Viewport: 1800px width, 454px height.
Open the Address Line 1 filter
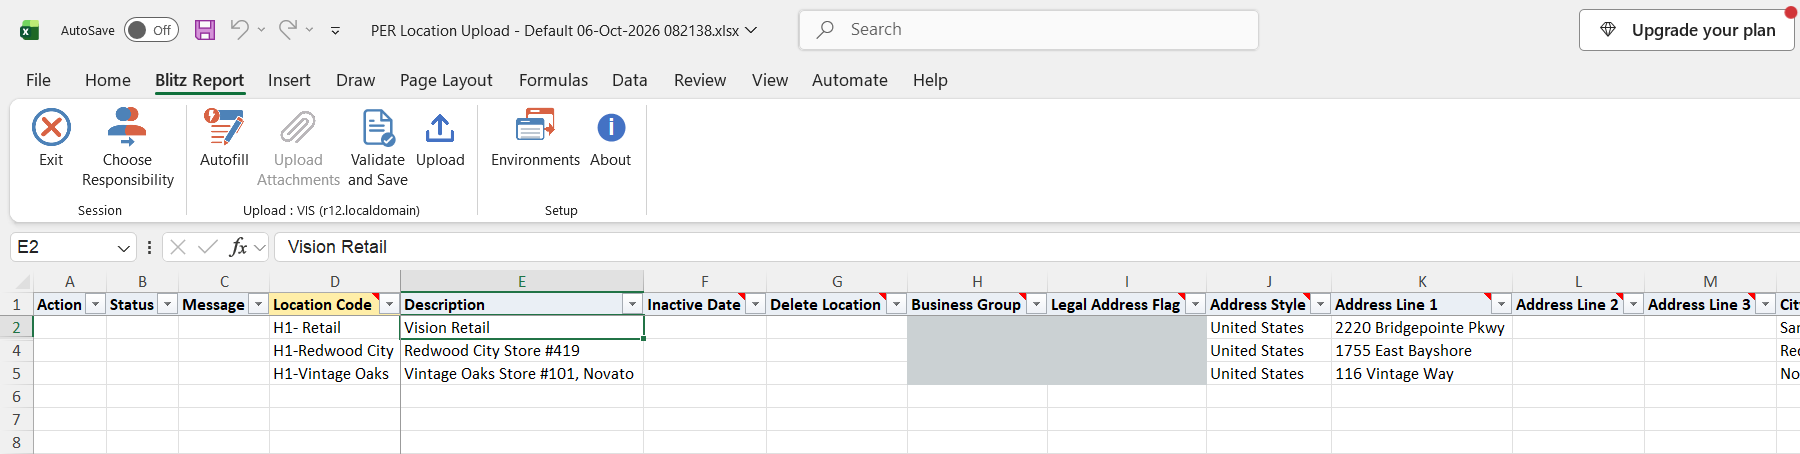1502,304
